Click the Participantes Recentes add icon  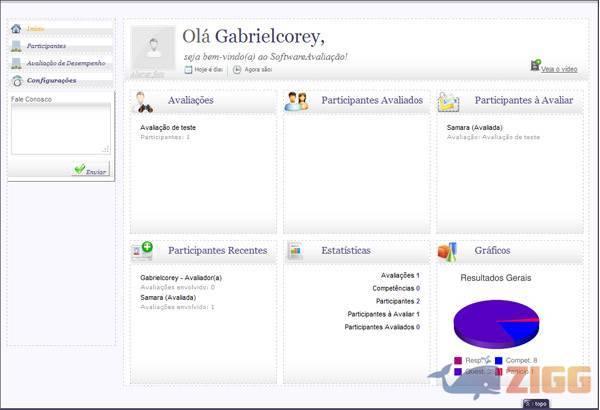point(142,251)
